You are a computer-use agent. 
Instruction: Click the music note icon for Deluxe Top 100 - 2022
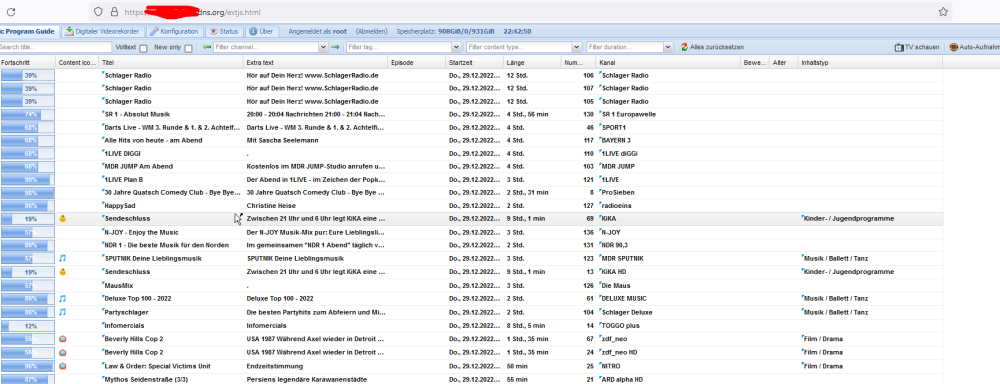click(62, 299)
